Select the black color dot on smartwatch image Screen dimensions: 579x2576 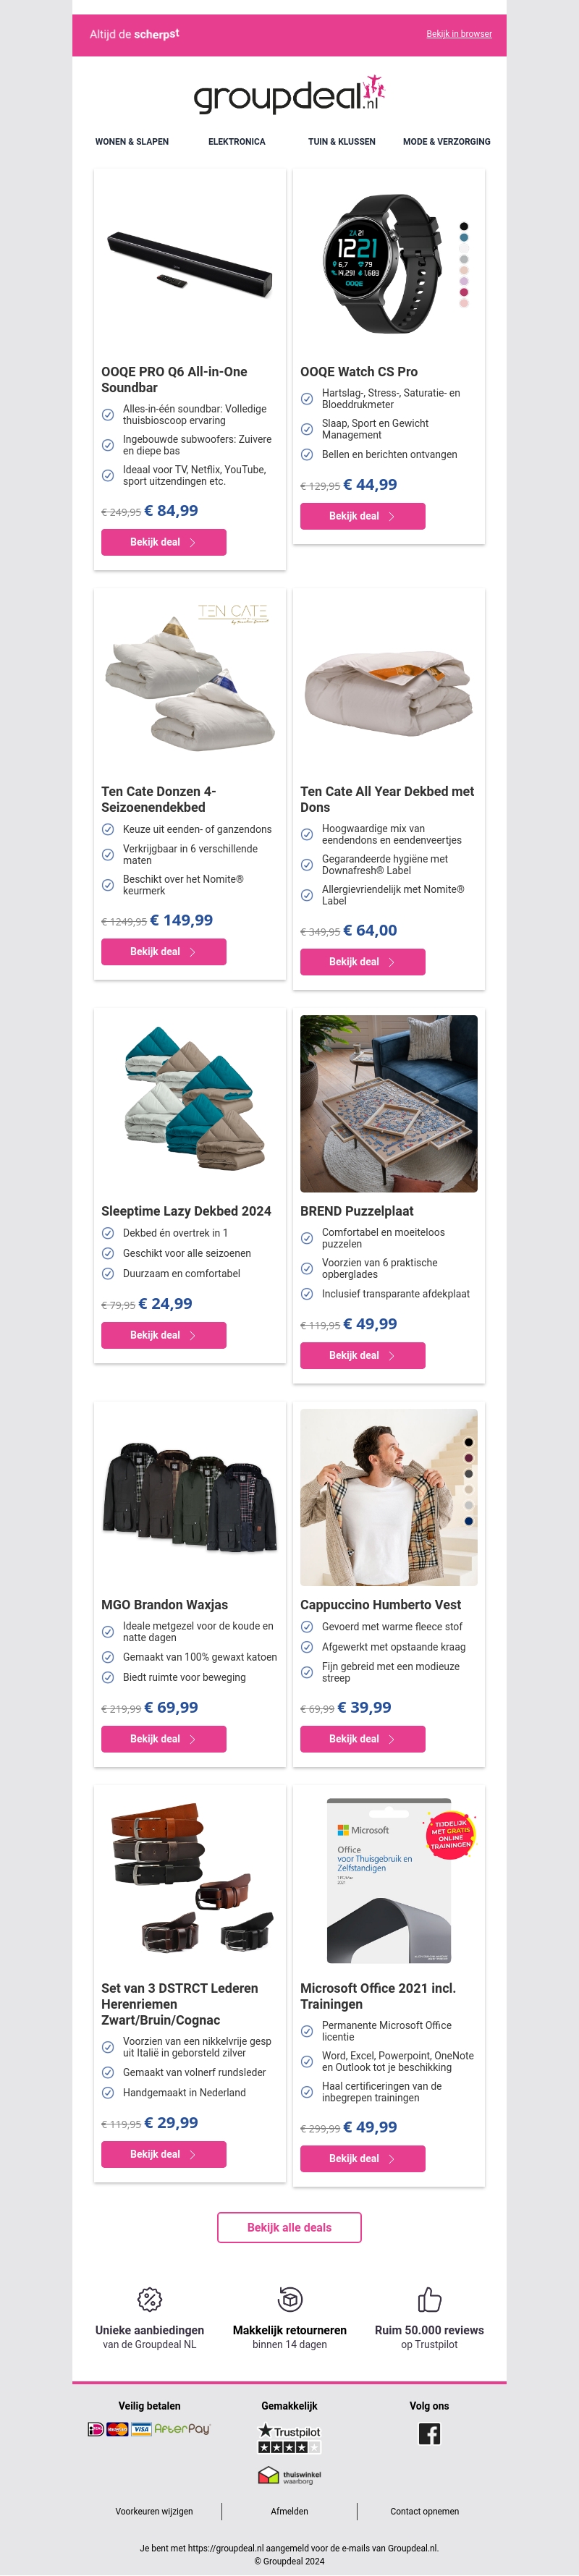click(464, 226)
